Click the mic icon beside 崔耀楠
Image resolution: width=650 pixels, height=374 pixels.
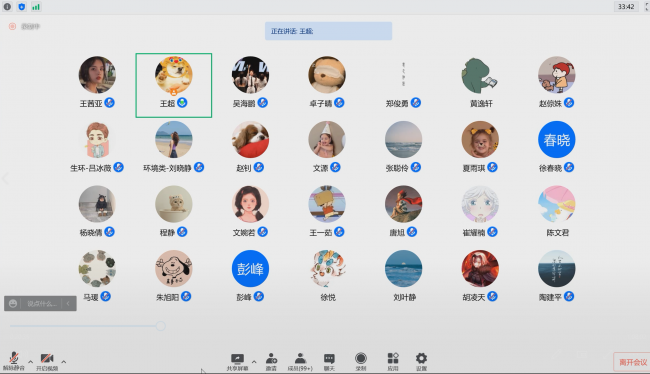[492, 232]
